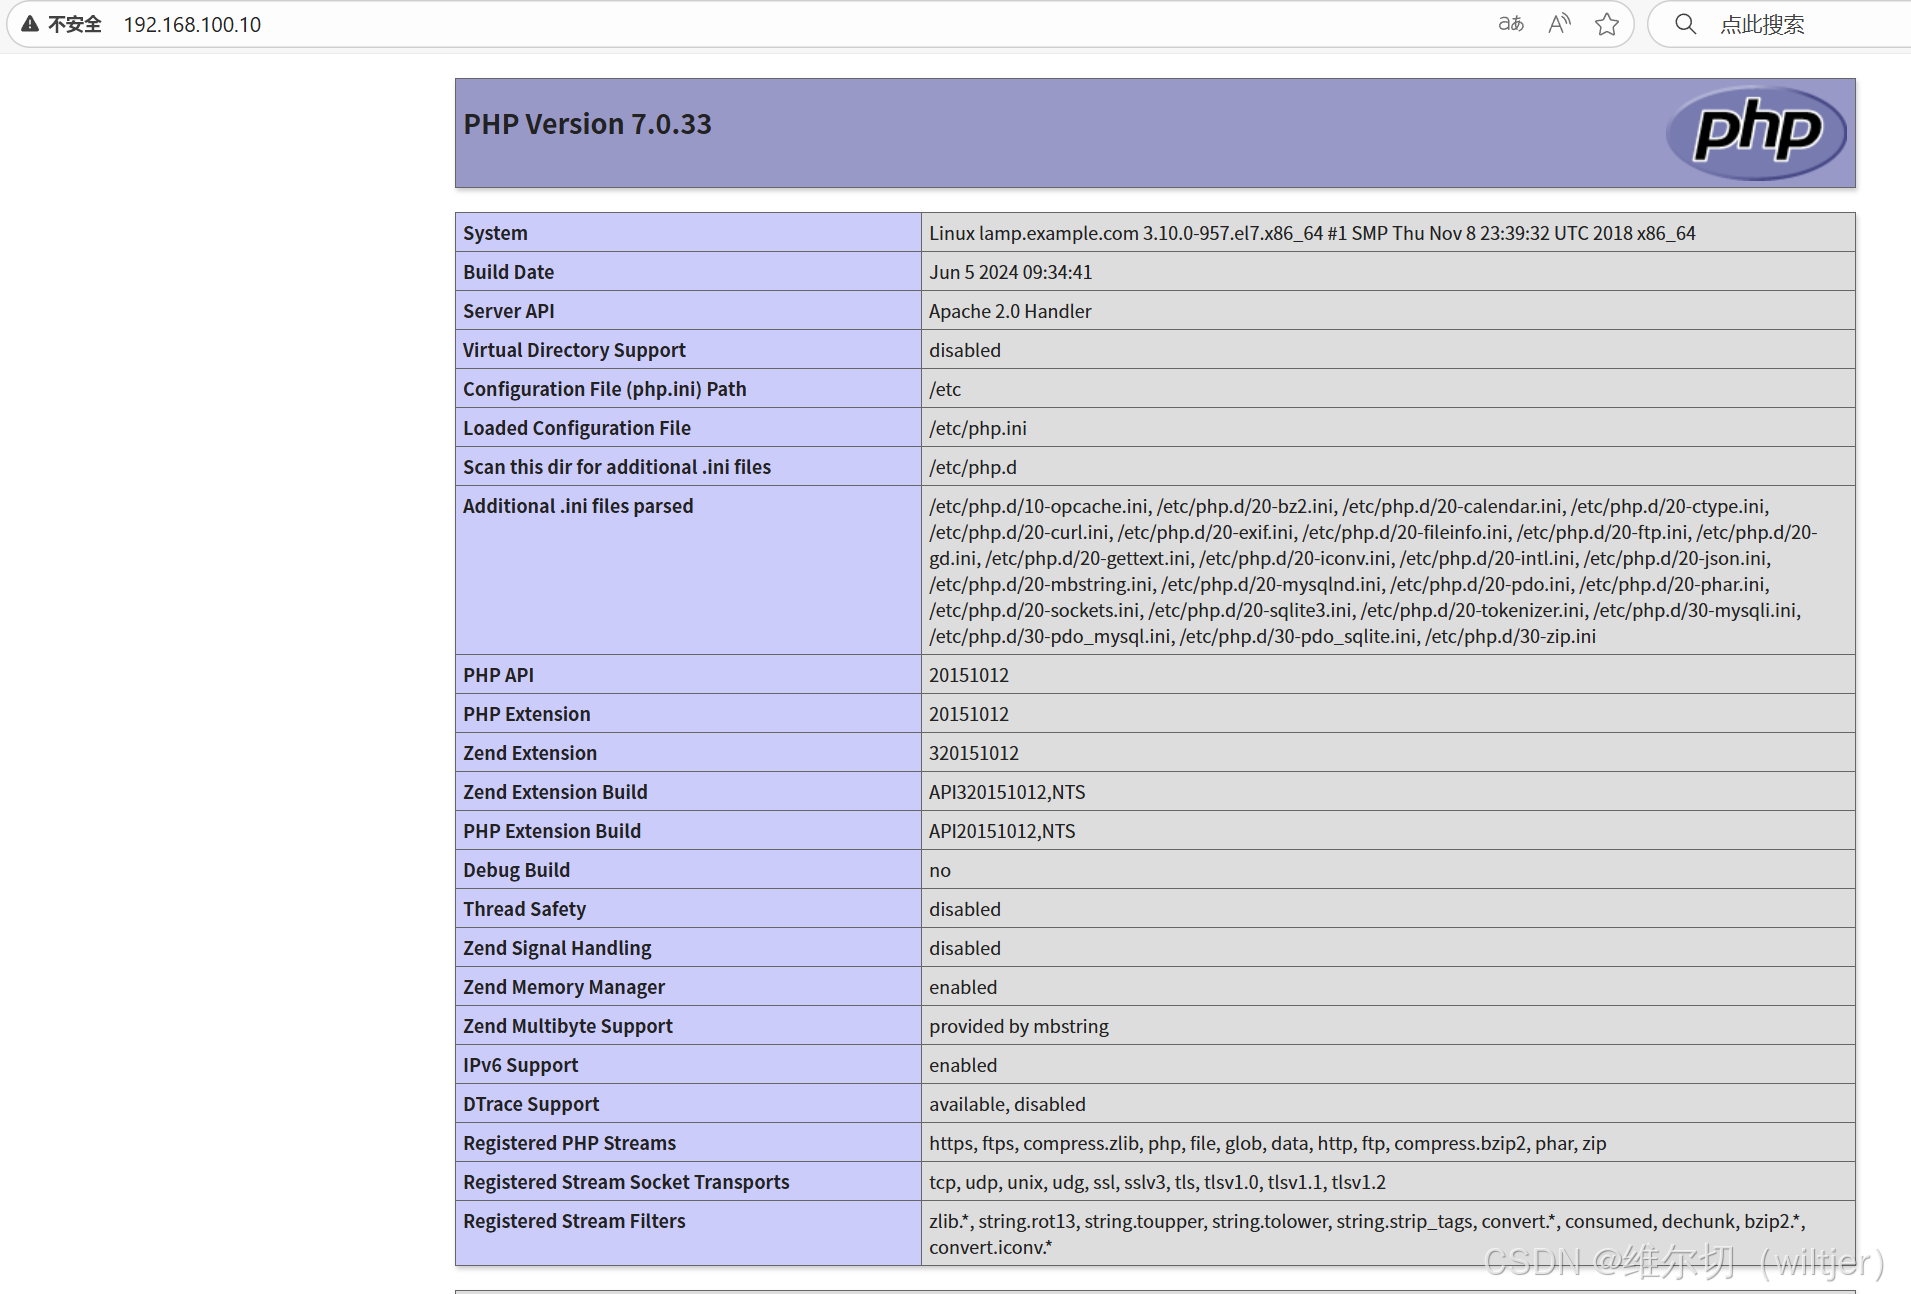Click the Additional .ini files parsed label
1911x1294 pixels.
578,506
